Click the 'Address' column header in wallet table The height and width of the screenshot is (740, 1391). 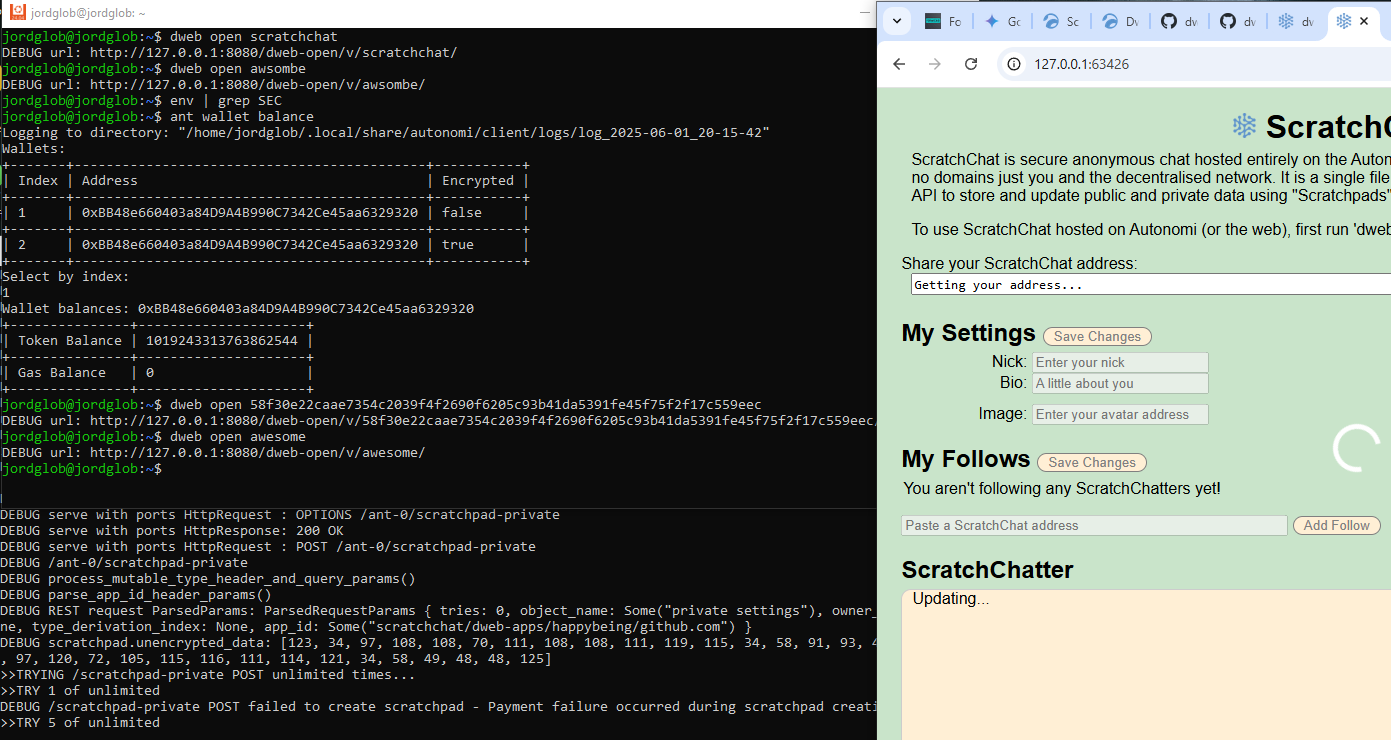(110, 181)
